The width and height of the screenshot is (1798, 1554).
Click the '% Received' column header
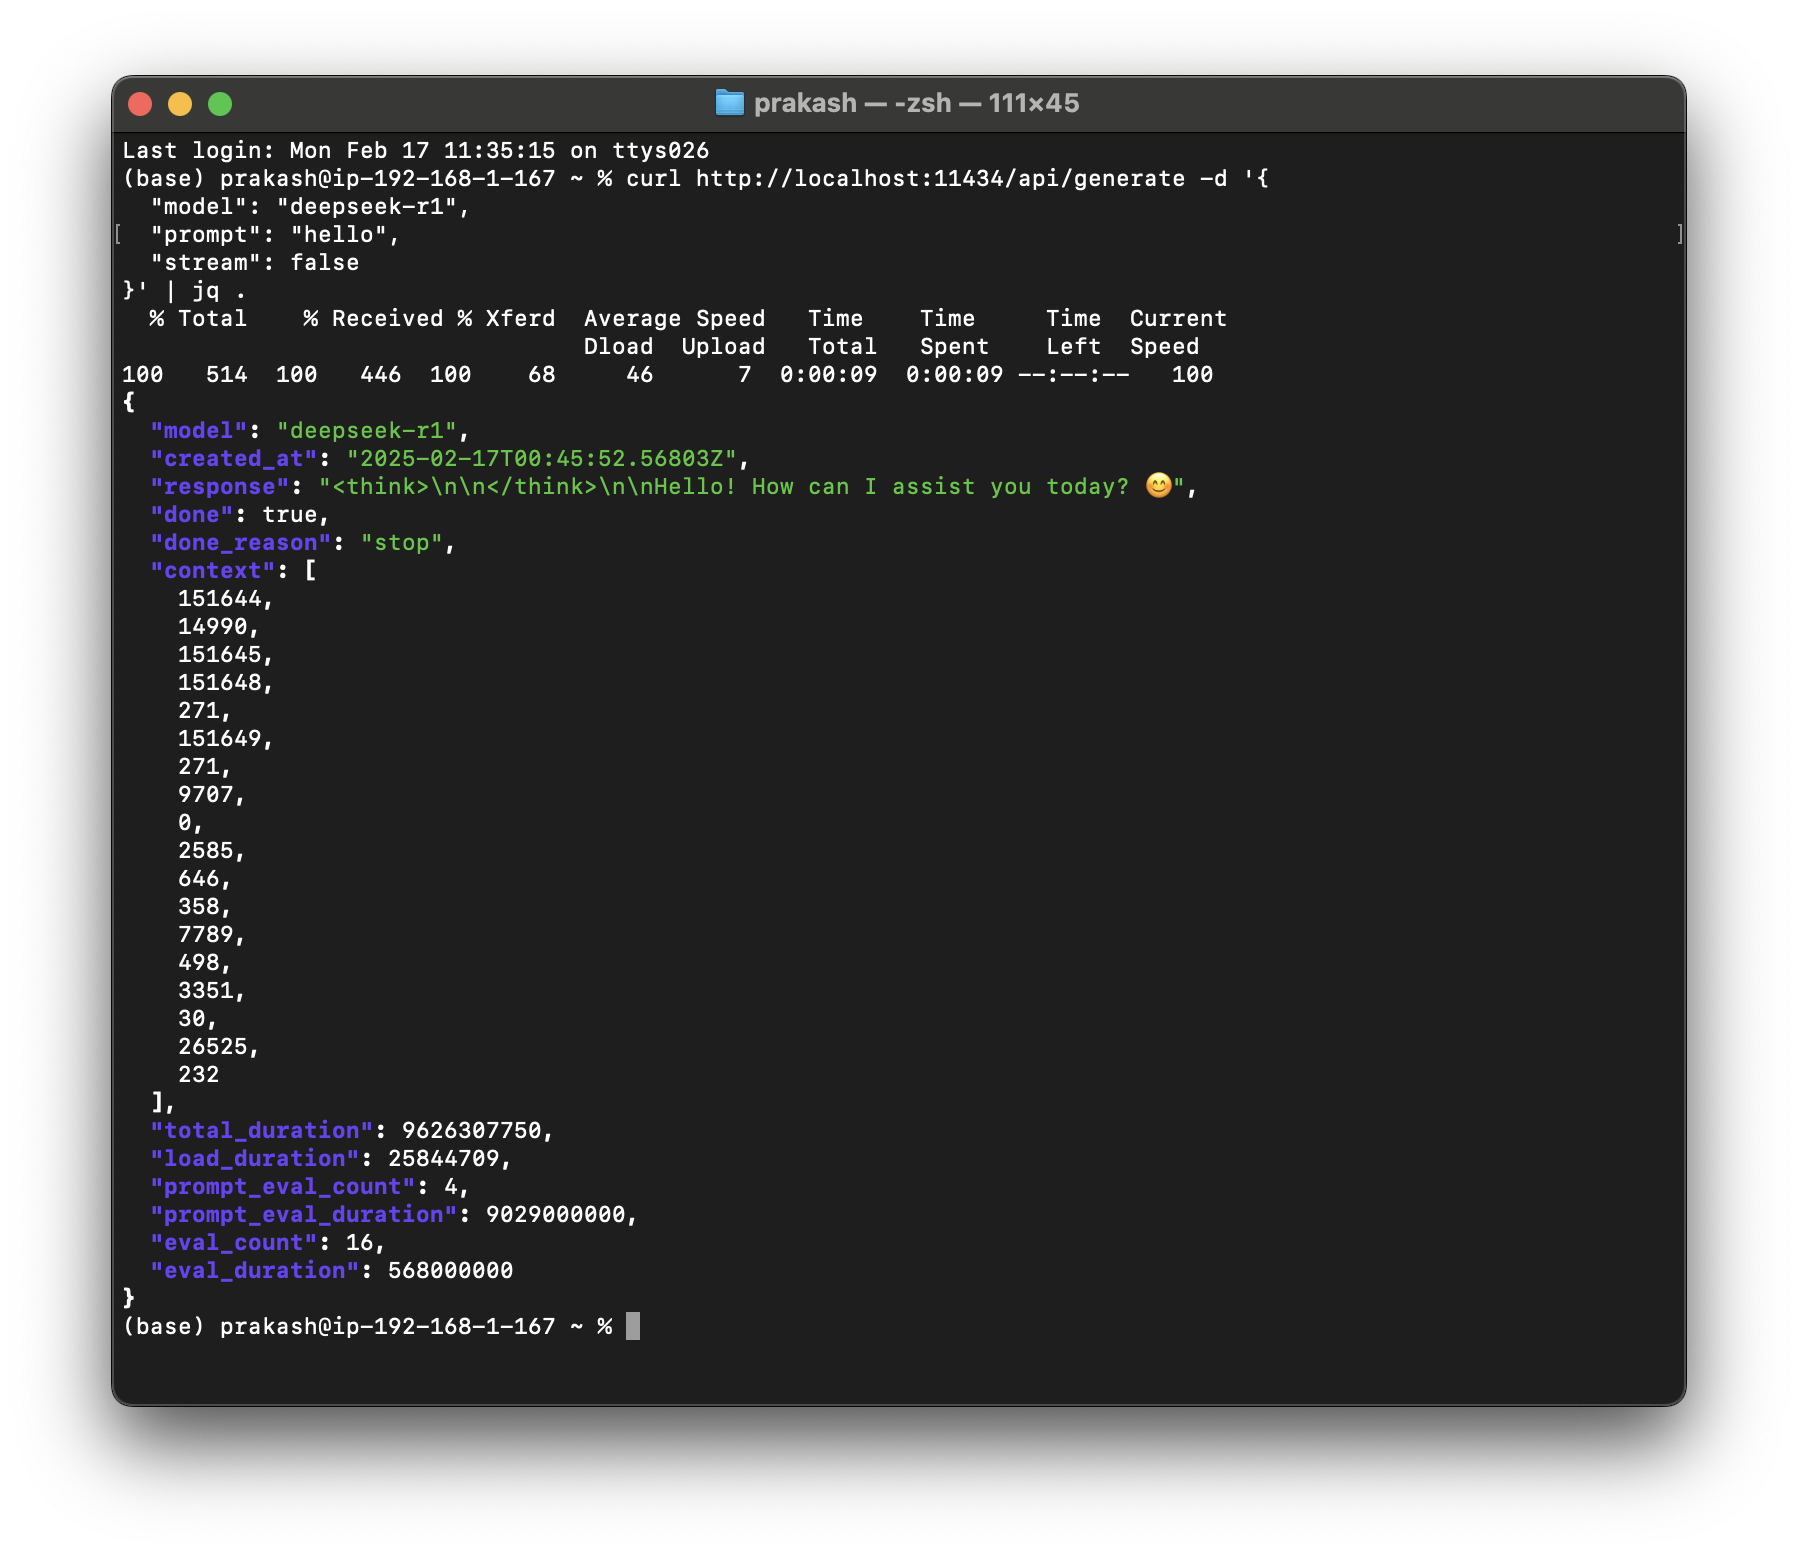point(373,319)
